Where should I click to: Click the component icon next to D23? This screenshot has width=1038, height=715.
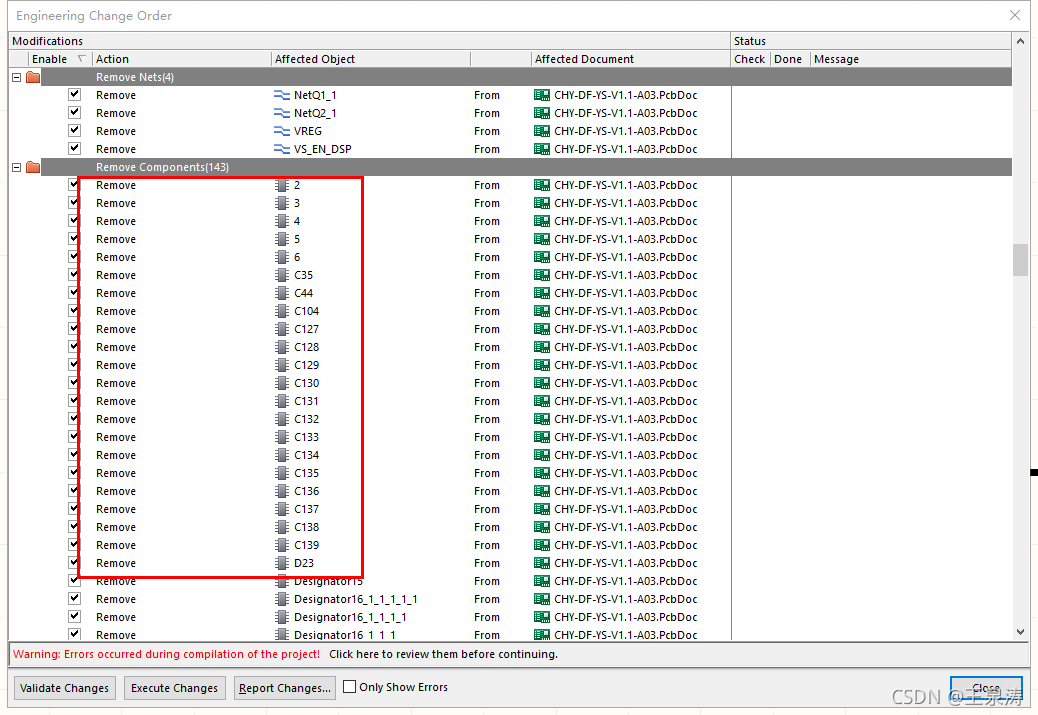(x=281, y=563)
